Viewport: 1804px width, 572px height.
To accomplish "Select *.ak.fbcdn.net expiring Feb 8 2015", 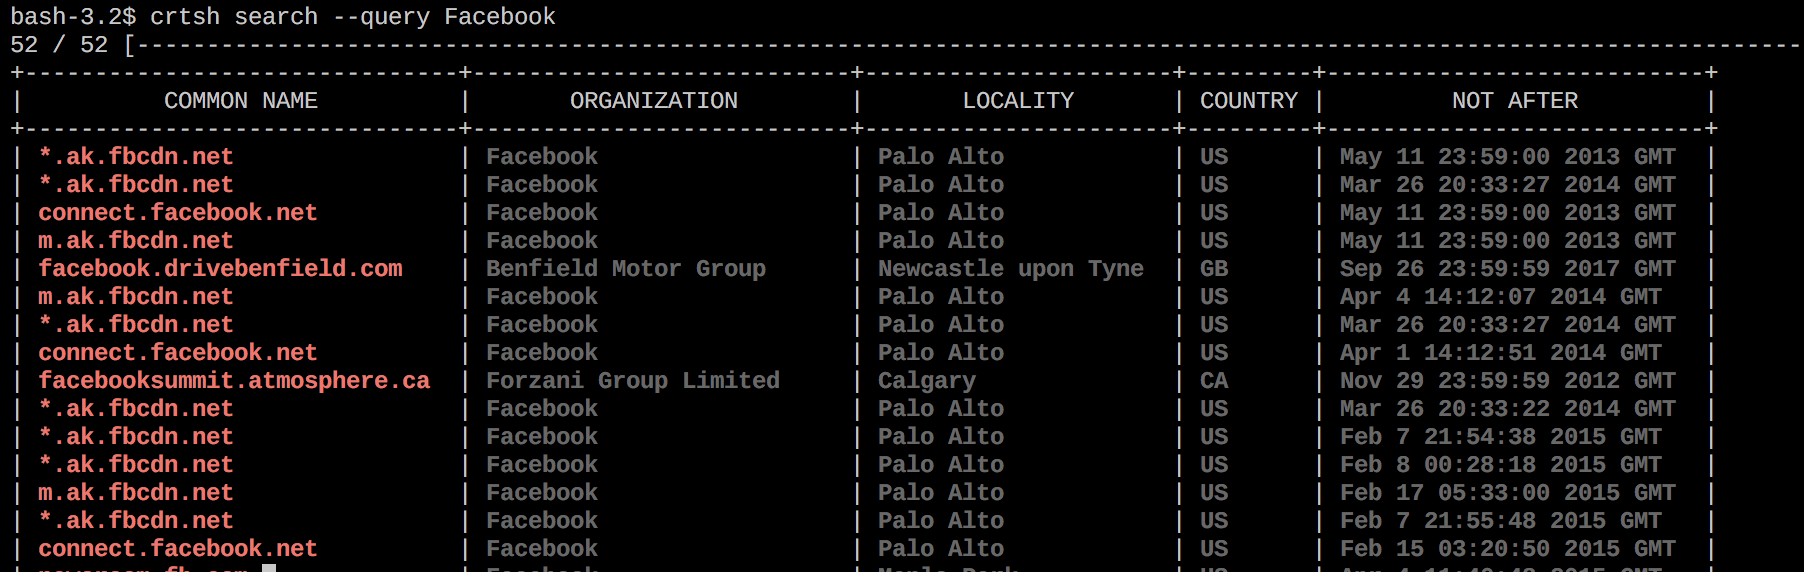I will pos(136,465).
